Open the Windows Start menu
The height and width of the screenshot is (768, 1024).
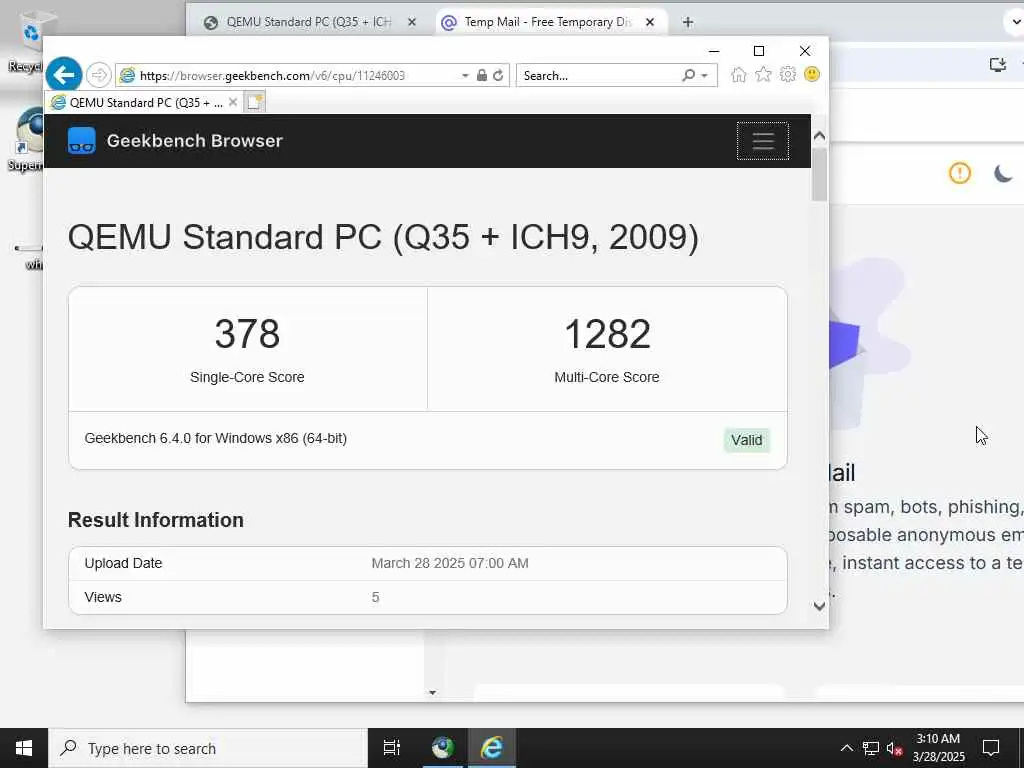(24, 748)
